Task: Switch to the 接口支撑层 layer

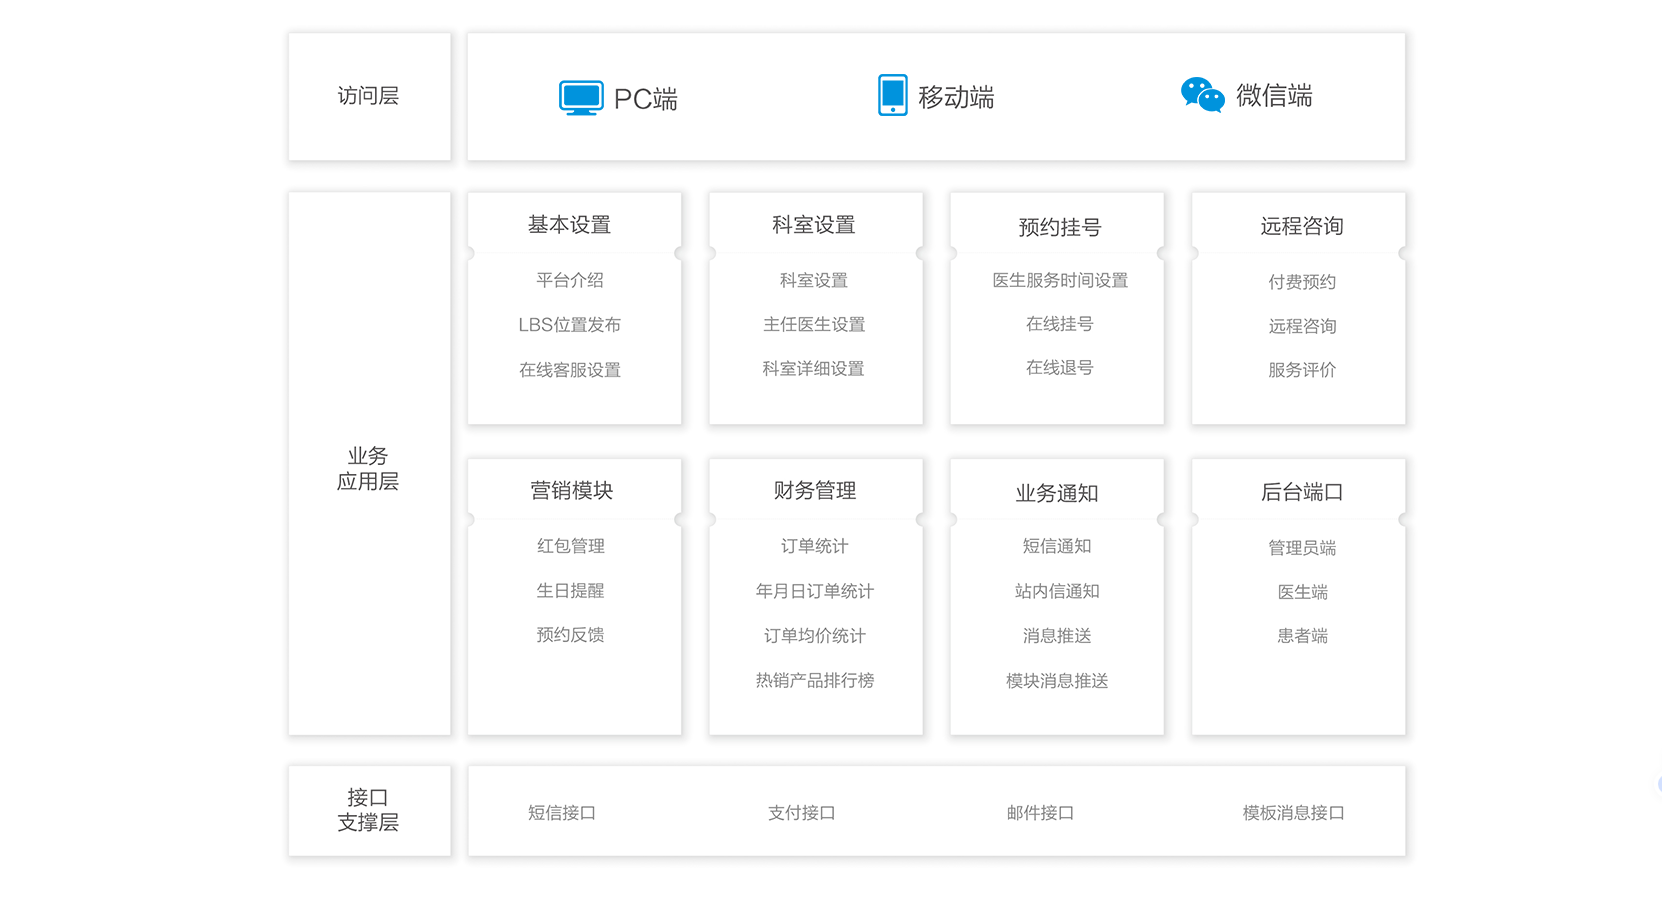Action: [369, 811]
